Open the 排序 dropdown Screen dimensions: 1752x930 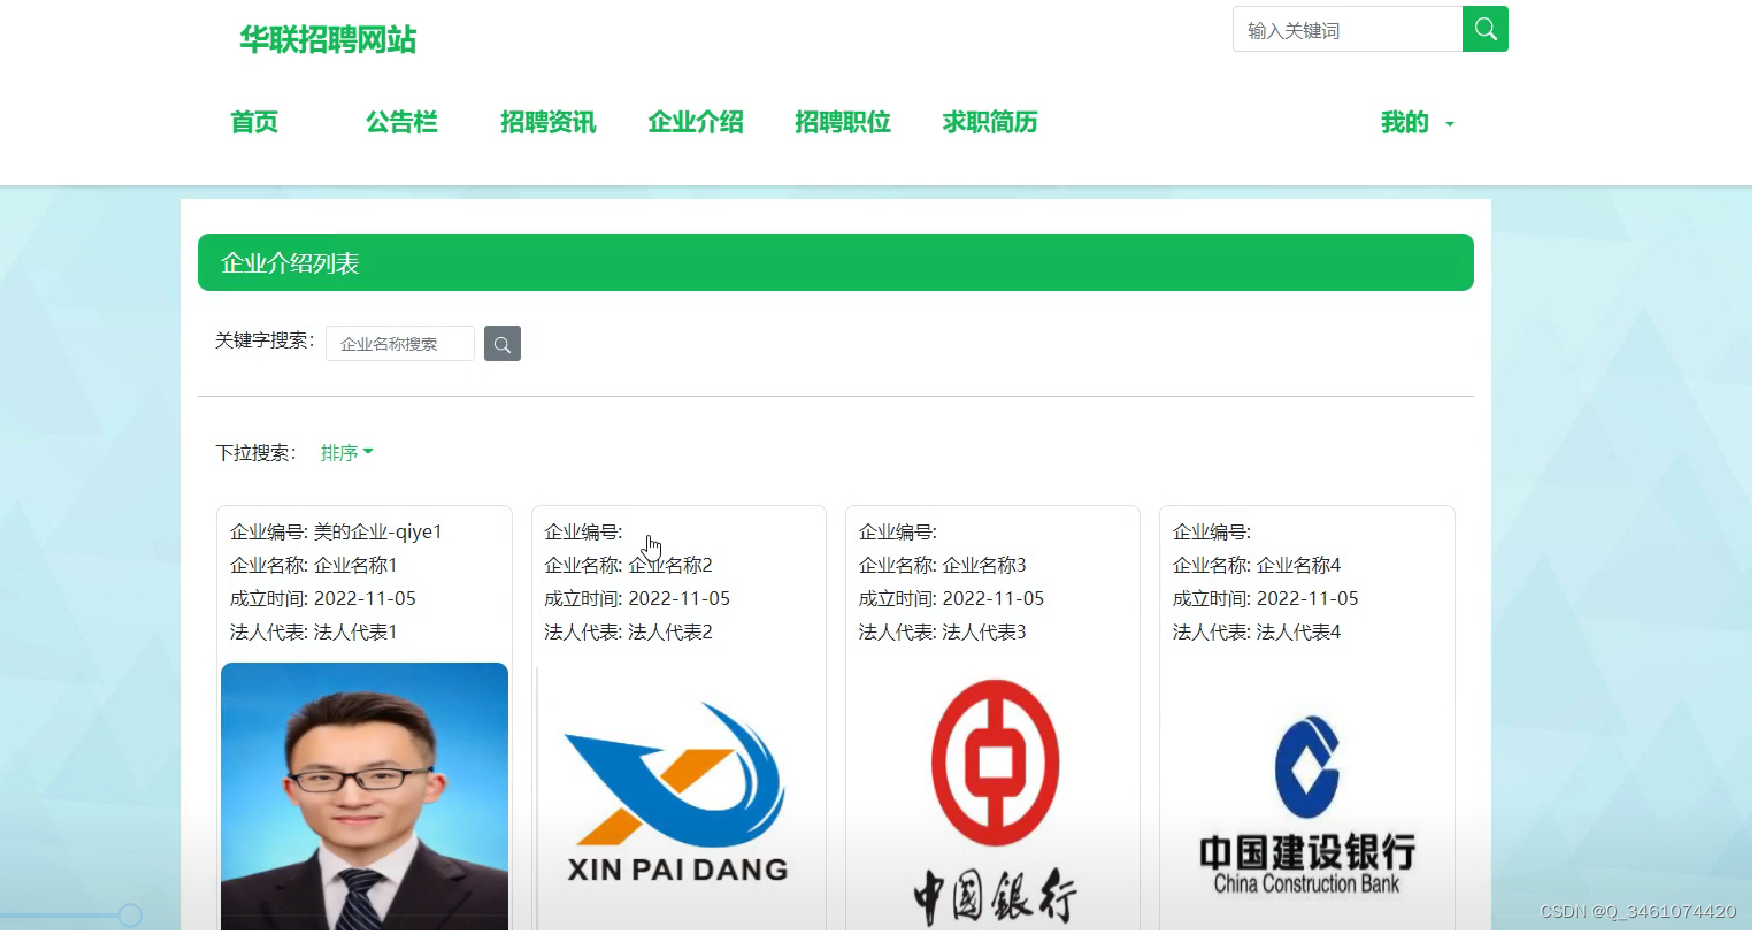click(x=346, y=453)
